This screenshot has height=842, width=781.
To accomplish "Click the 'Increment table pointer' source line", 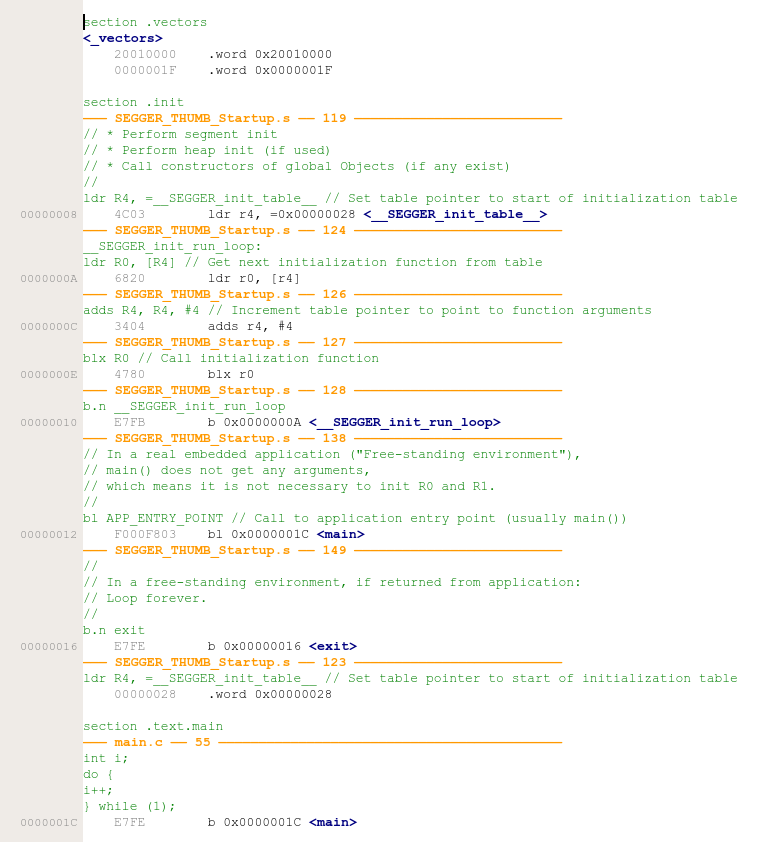I will (367, 310).
